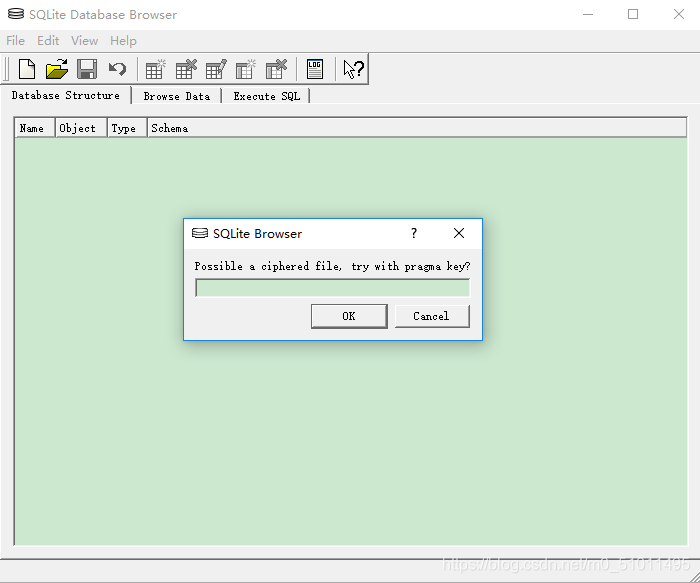
Task: Click the Create Table toolbar icon
Action: (x=155, y=69)
